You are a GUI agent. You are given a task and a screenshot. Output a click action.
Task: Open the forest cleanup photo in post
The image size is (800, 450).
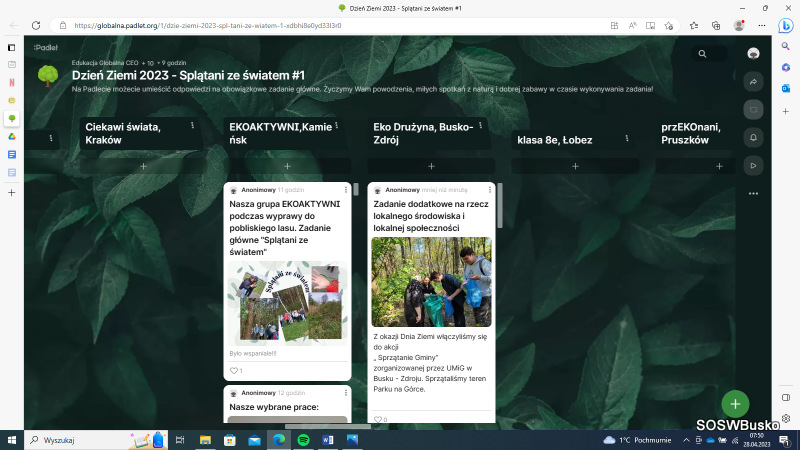(431, 281)
